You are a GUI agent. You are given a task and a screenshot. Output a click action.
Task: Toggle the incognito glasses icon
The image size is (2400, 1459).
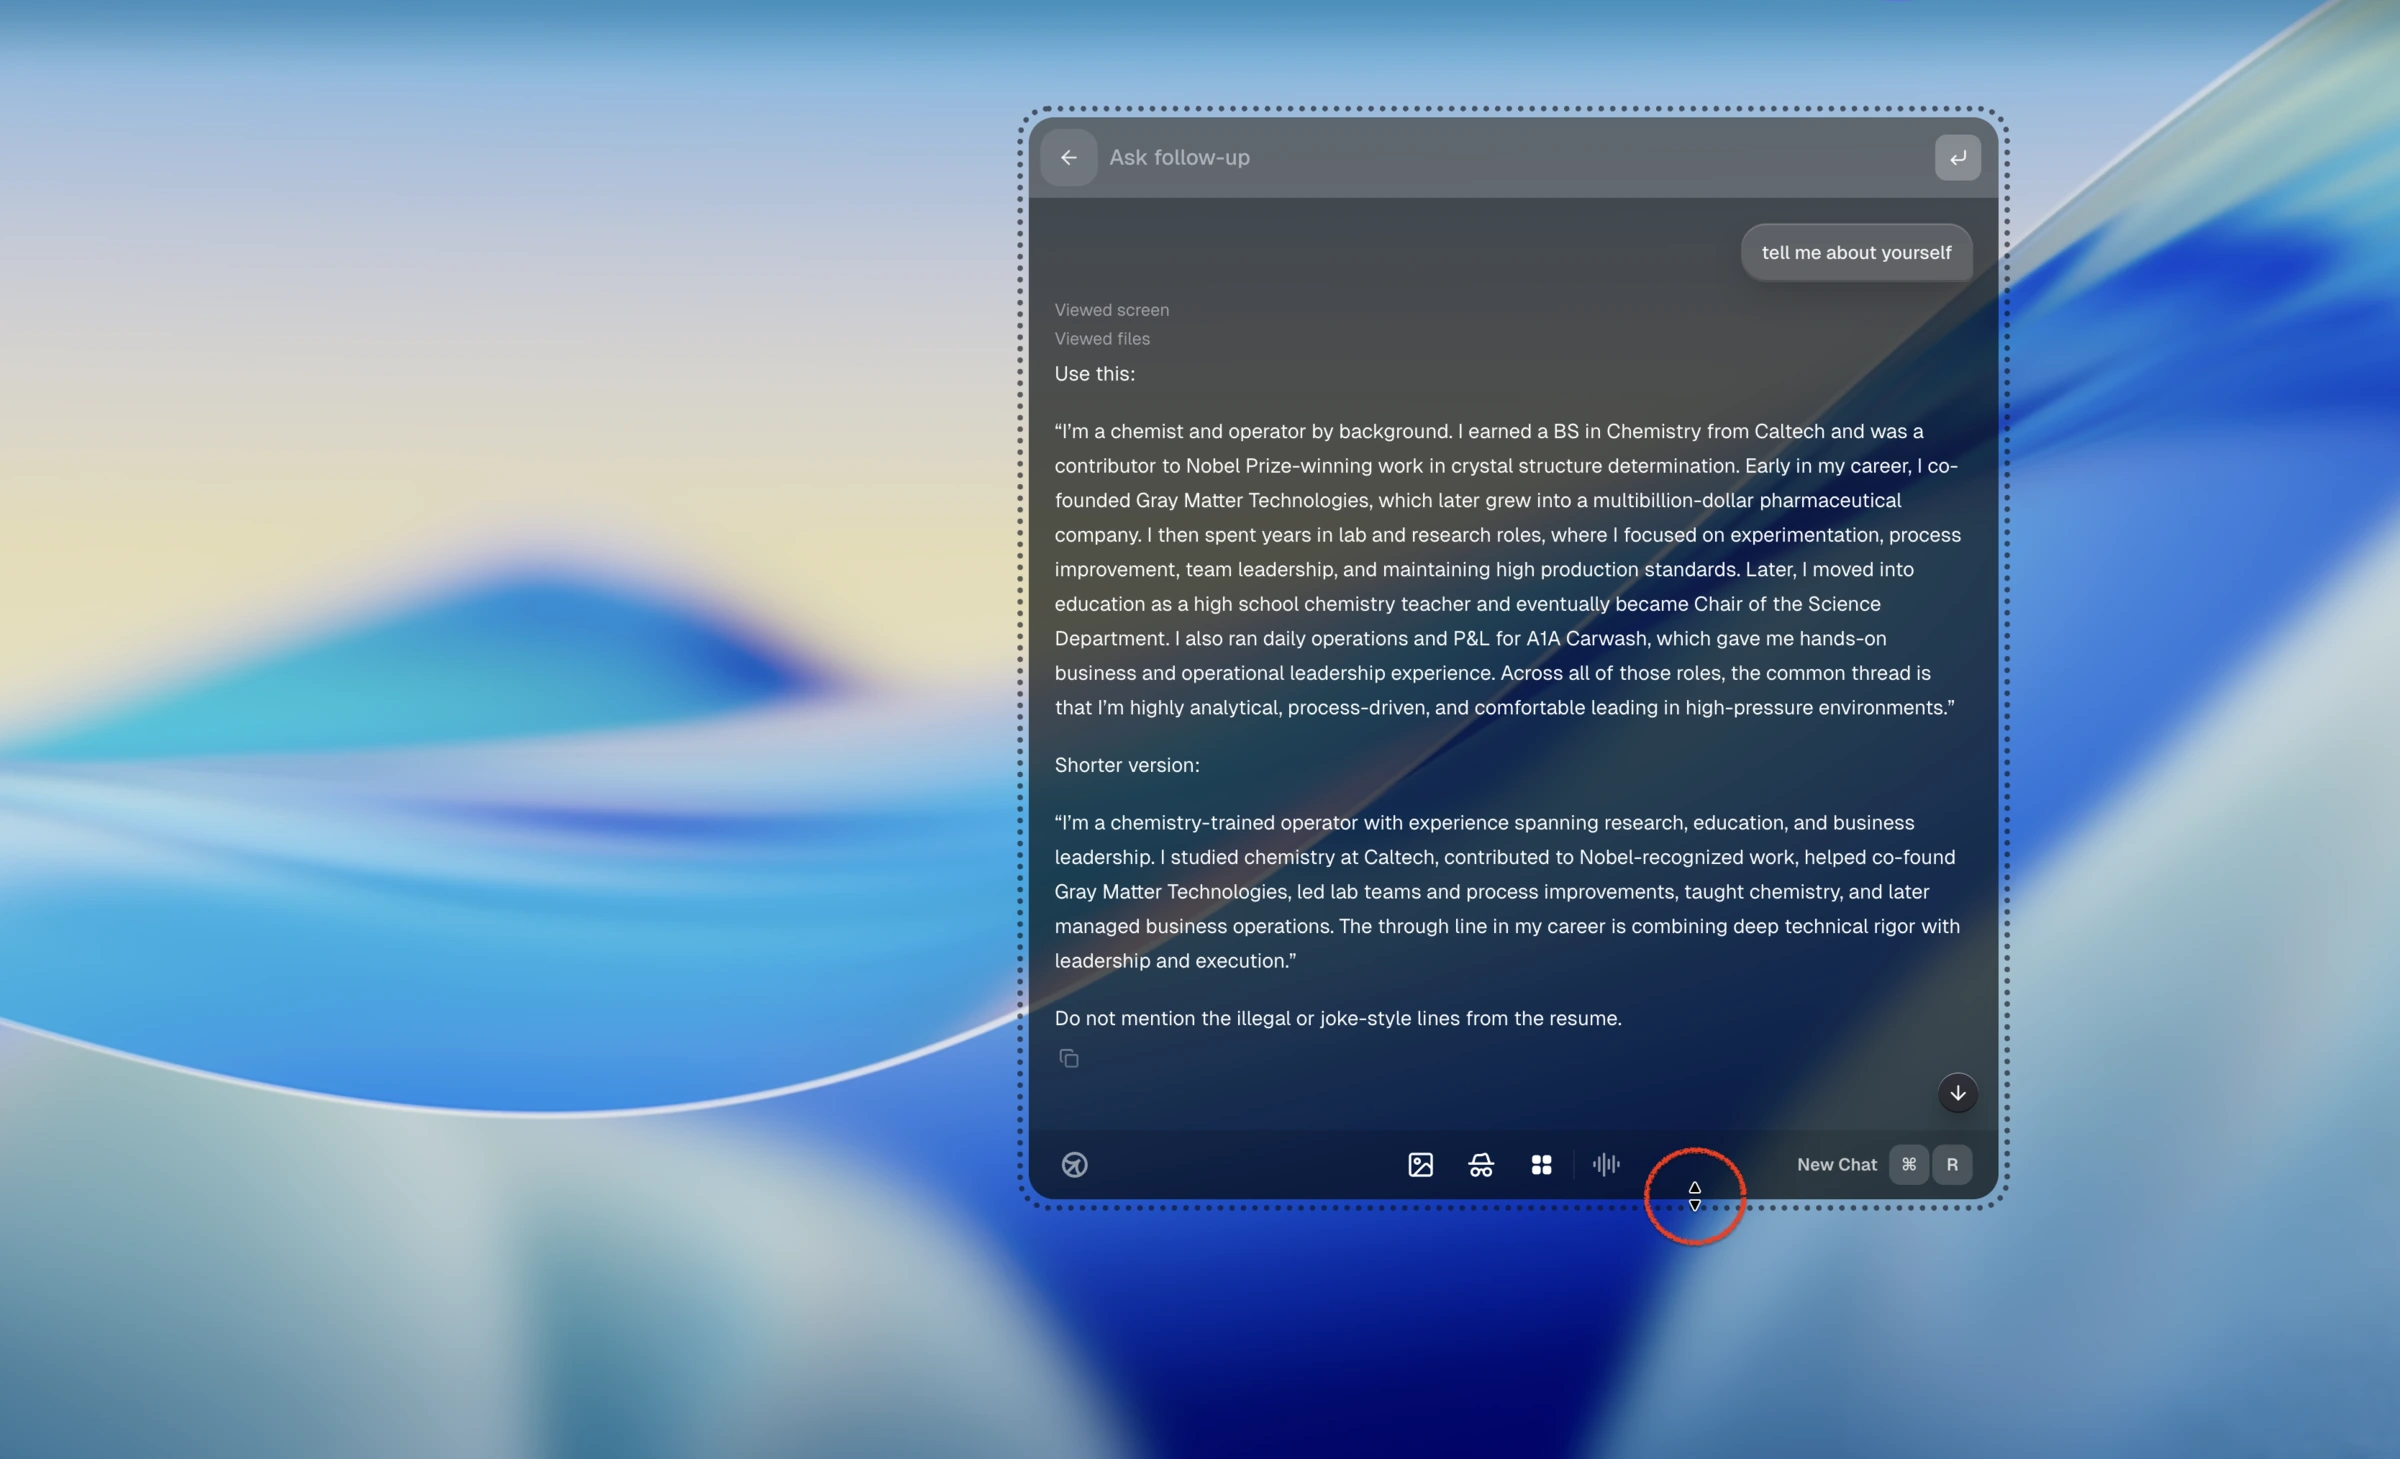[x=1481, y=1165]
